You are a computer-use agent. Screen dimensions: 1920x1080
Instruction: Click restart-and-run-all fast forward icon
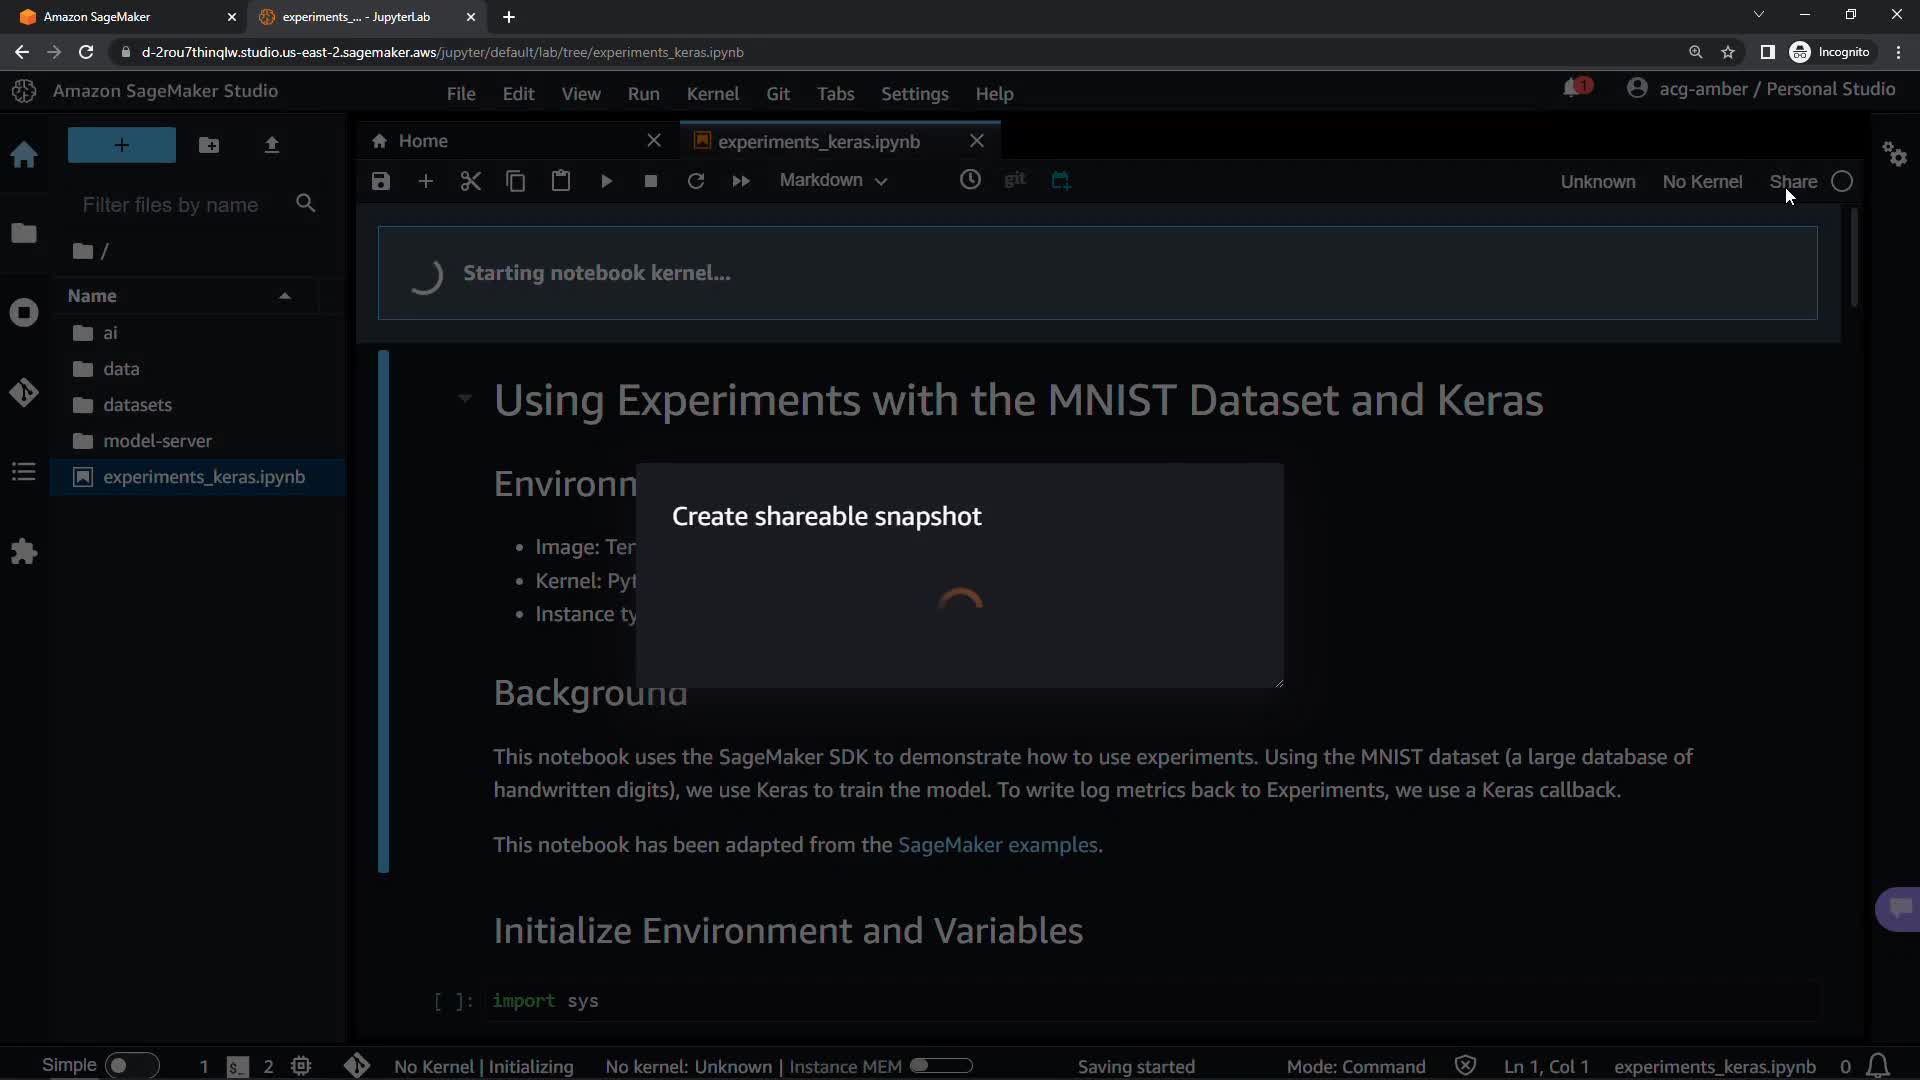(741, 181)
